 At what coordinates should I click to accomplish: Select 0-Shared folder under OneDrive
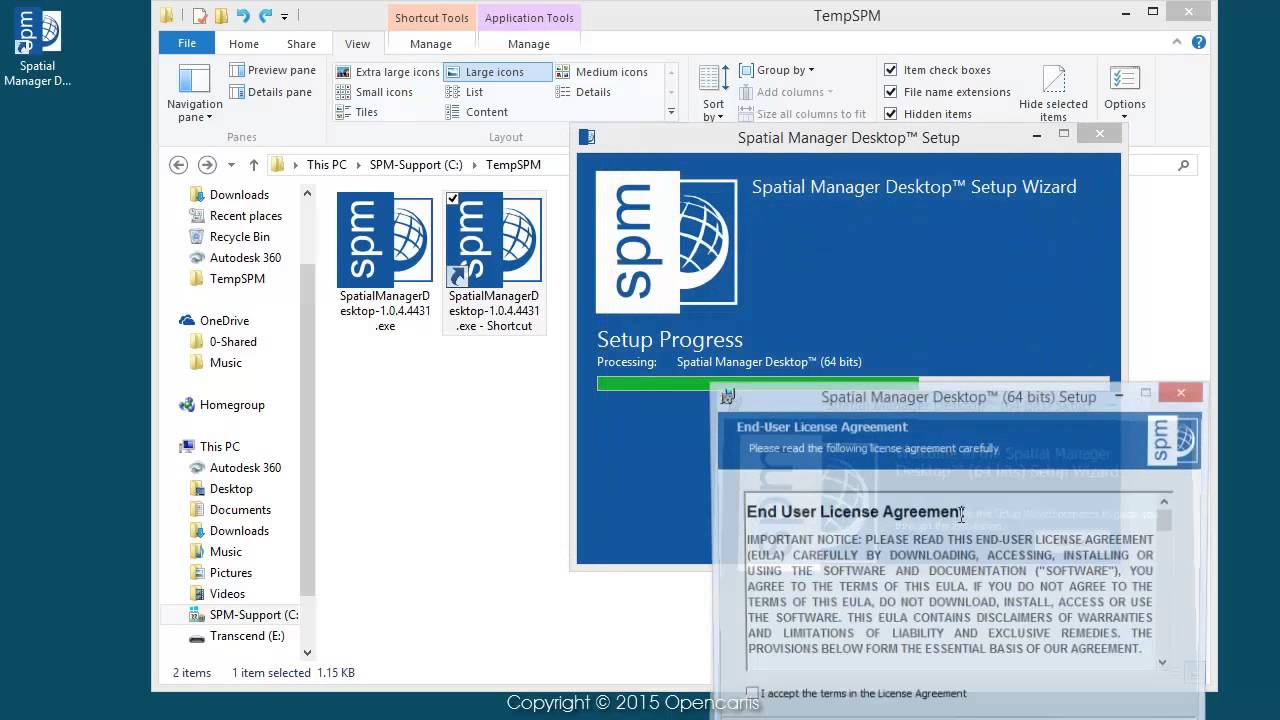[233, 342]
